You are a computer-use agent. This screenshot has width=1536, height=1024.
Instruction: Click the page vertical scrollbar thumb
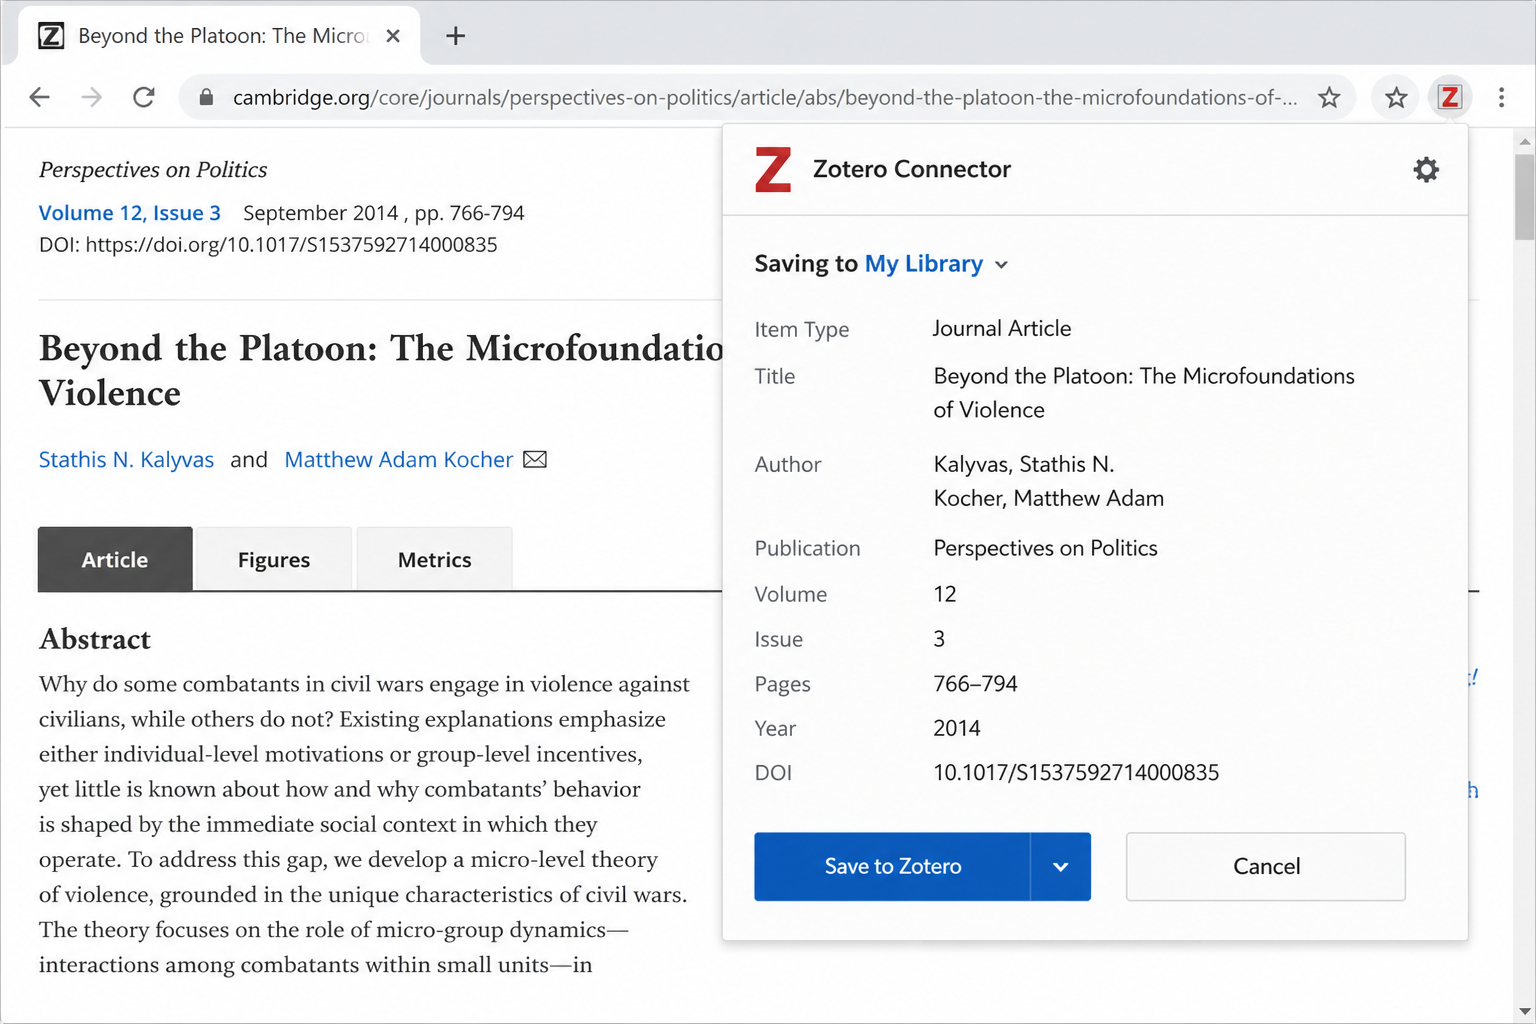pyautogui.click(x=1524, y=197)
